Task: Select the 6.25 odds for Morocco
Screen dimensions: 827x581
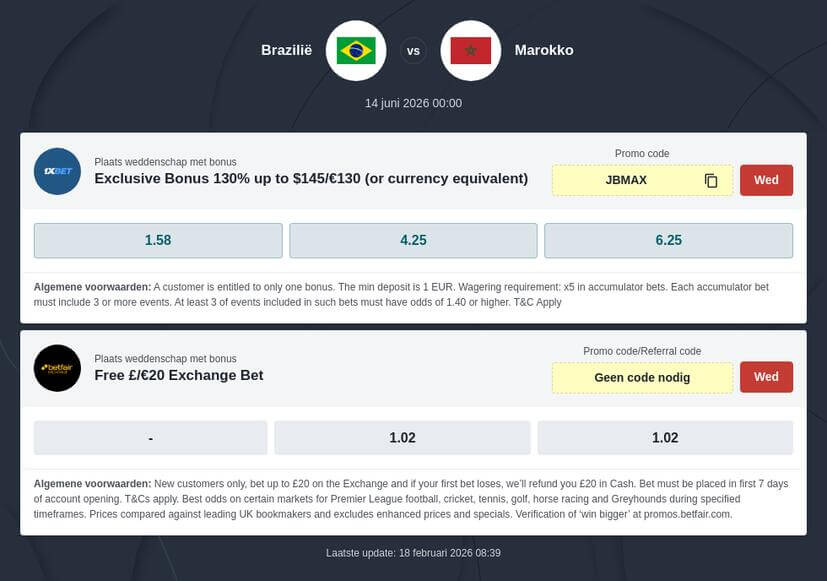Action: click(668, 240)
